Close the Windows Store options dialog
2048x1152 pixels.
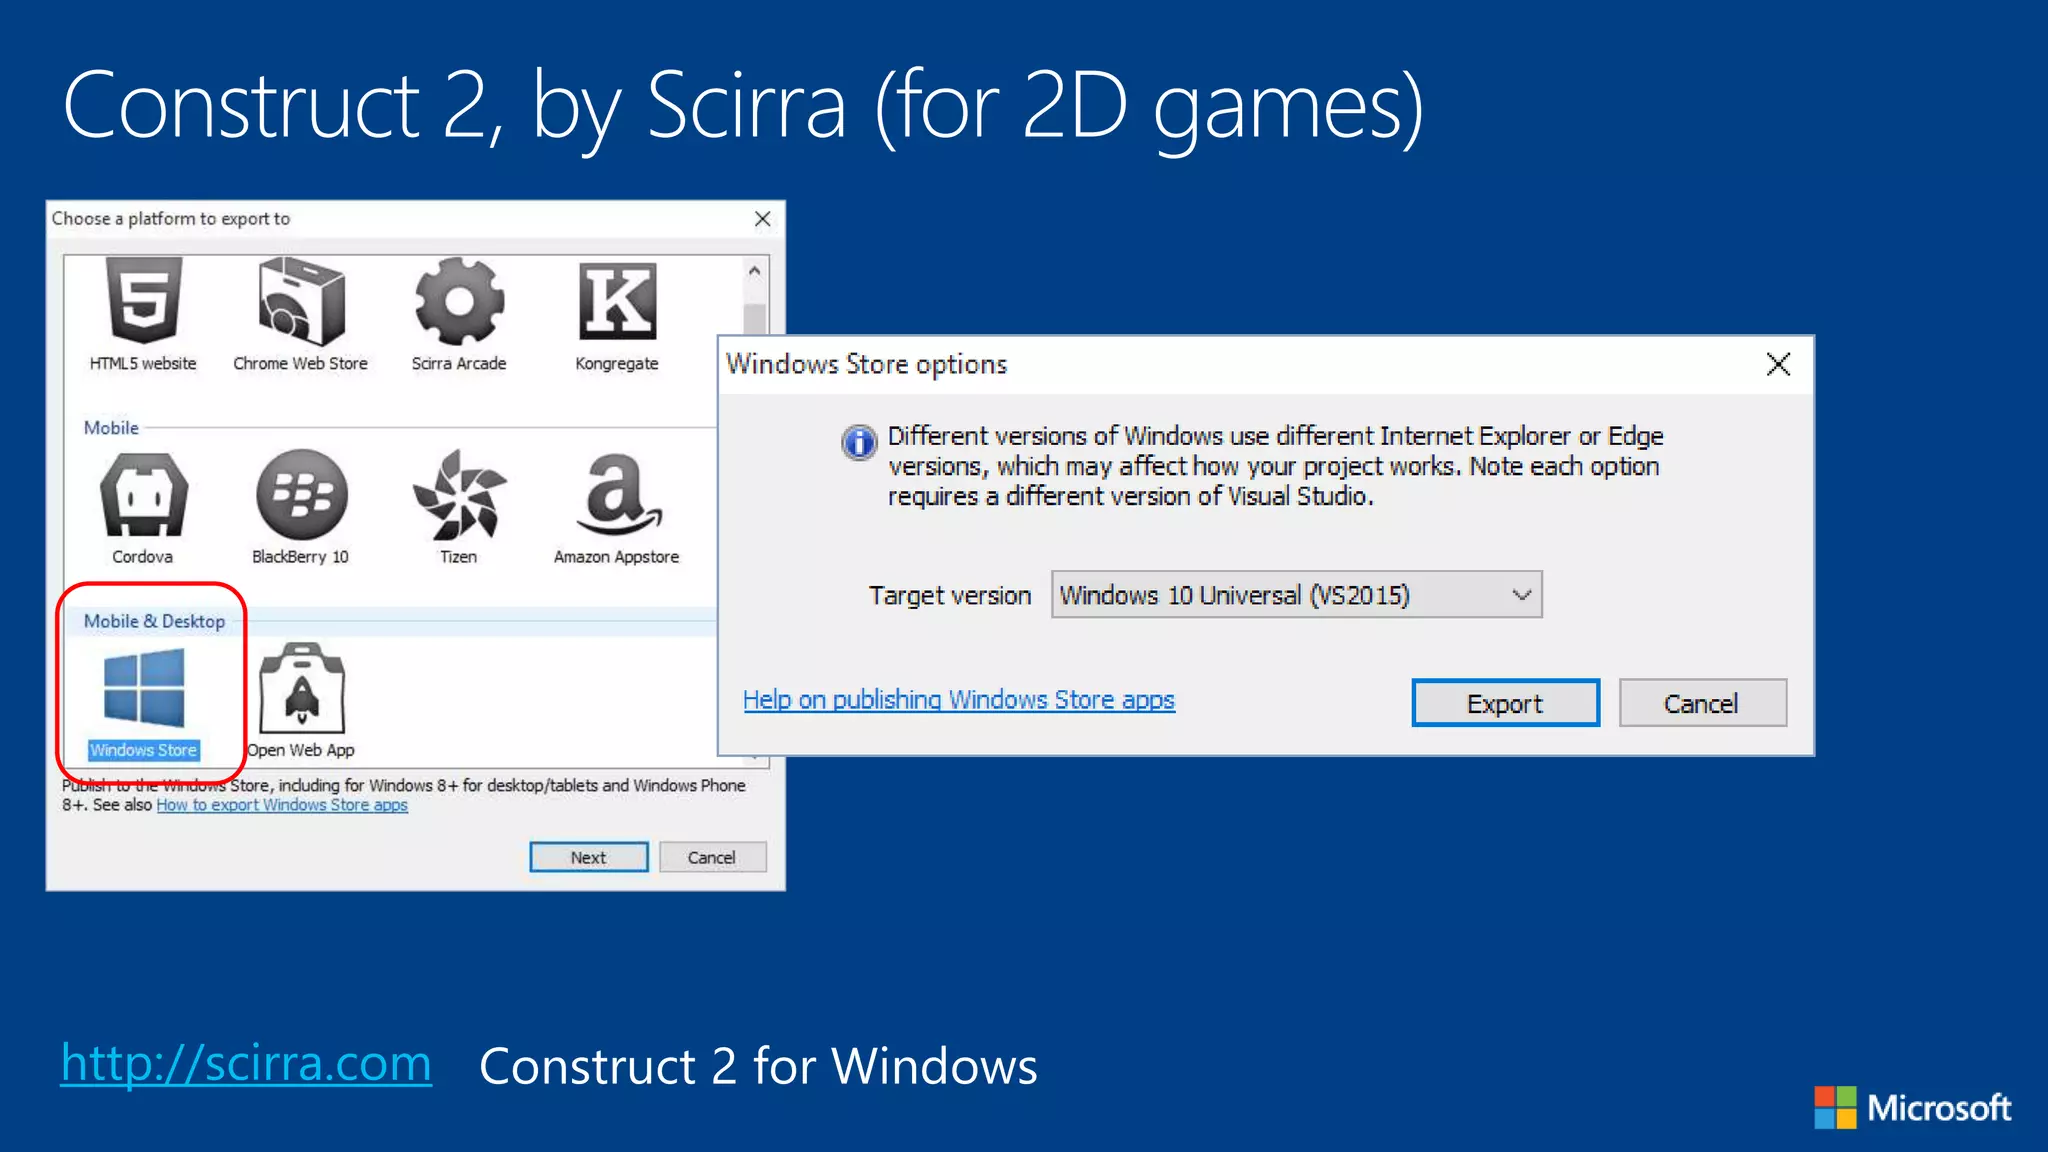click(x=1778, y=364)
